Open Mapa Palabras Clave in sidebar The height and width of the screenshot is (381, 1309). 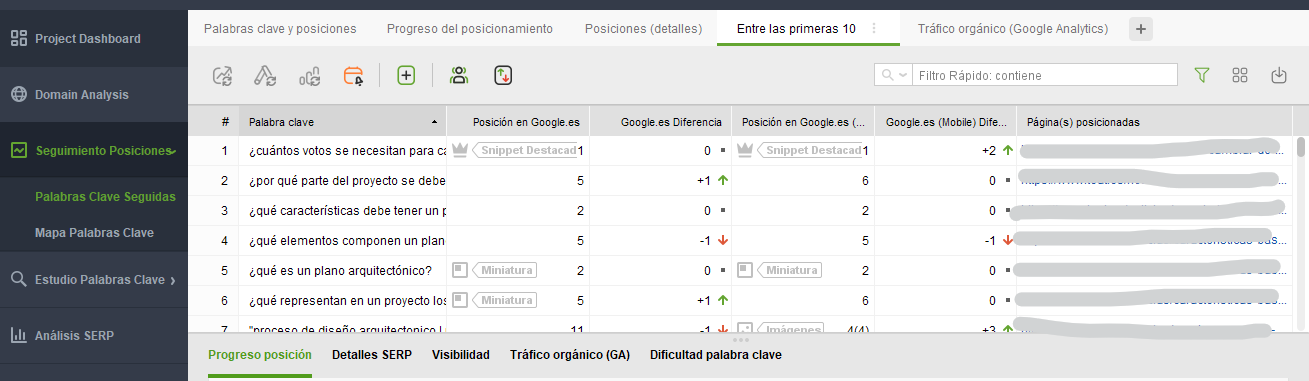click(x=94, y=232)
